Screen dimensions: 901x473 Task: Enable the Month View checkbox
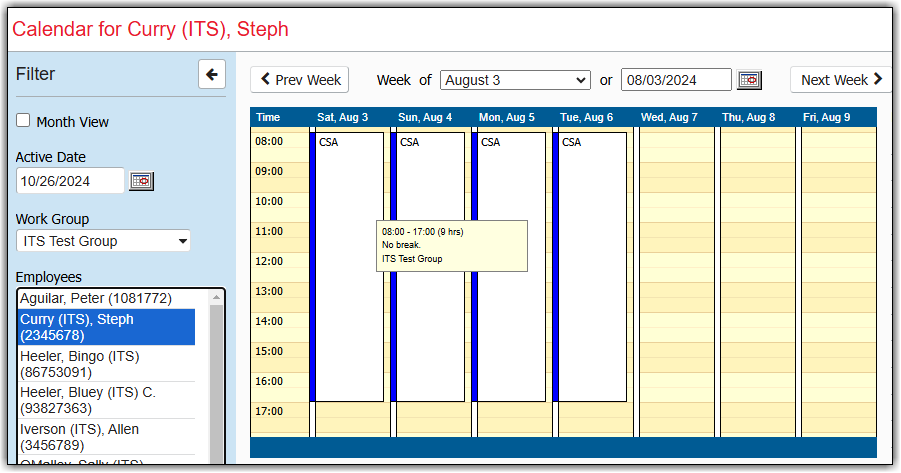click(x=23, y=121)
